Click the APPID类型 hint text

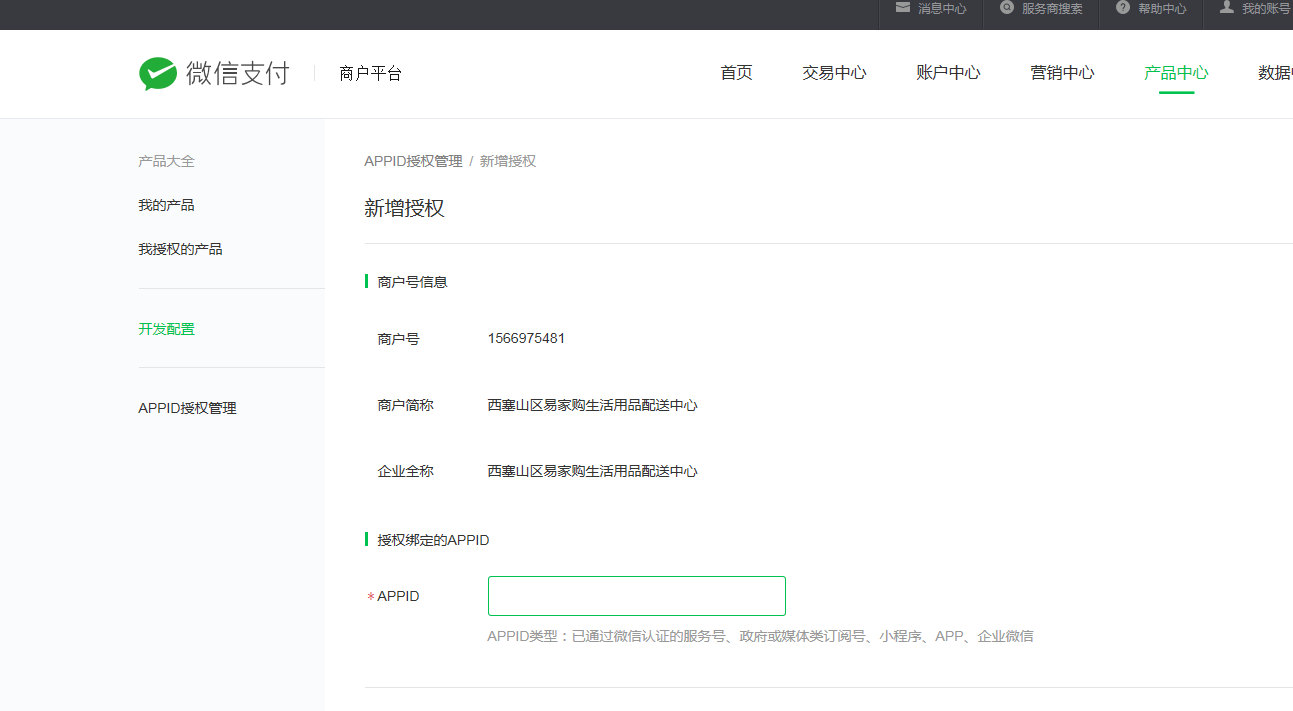pyautogui.click(x=760, y=636)
